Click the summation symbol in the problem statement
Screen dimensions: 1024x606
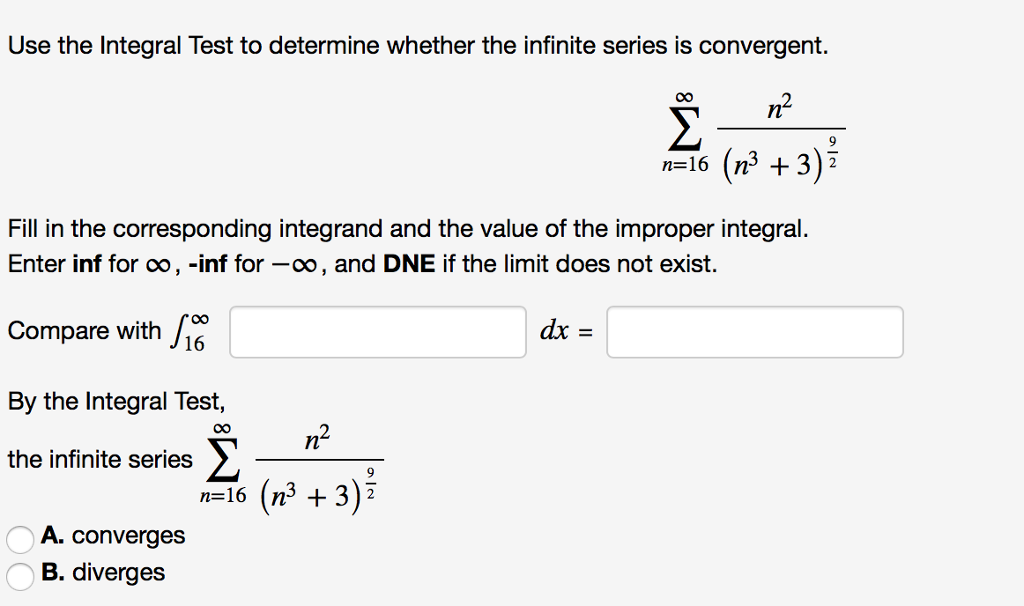click(x=683, y=128)
